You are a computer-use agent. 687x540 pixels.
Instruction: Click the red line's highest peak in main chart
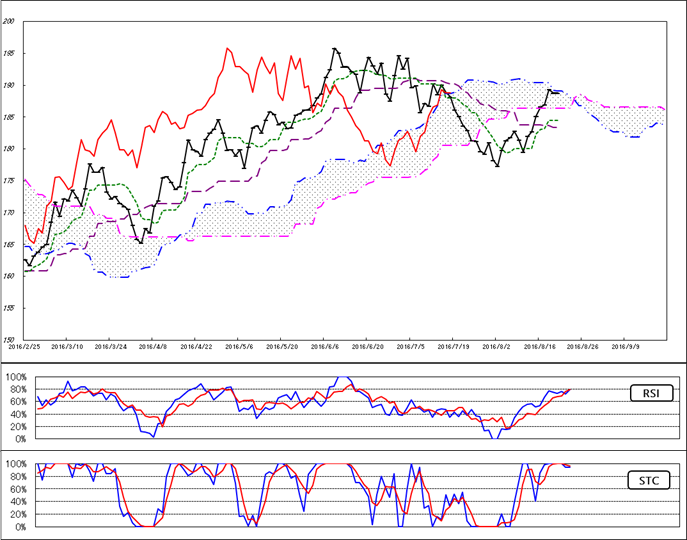tap(228, 48)
